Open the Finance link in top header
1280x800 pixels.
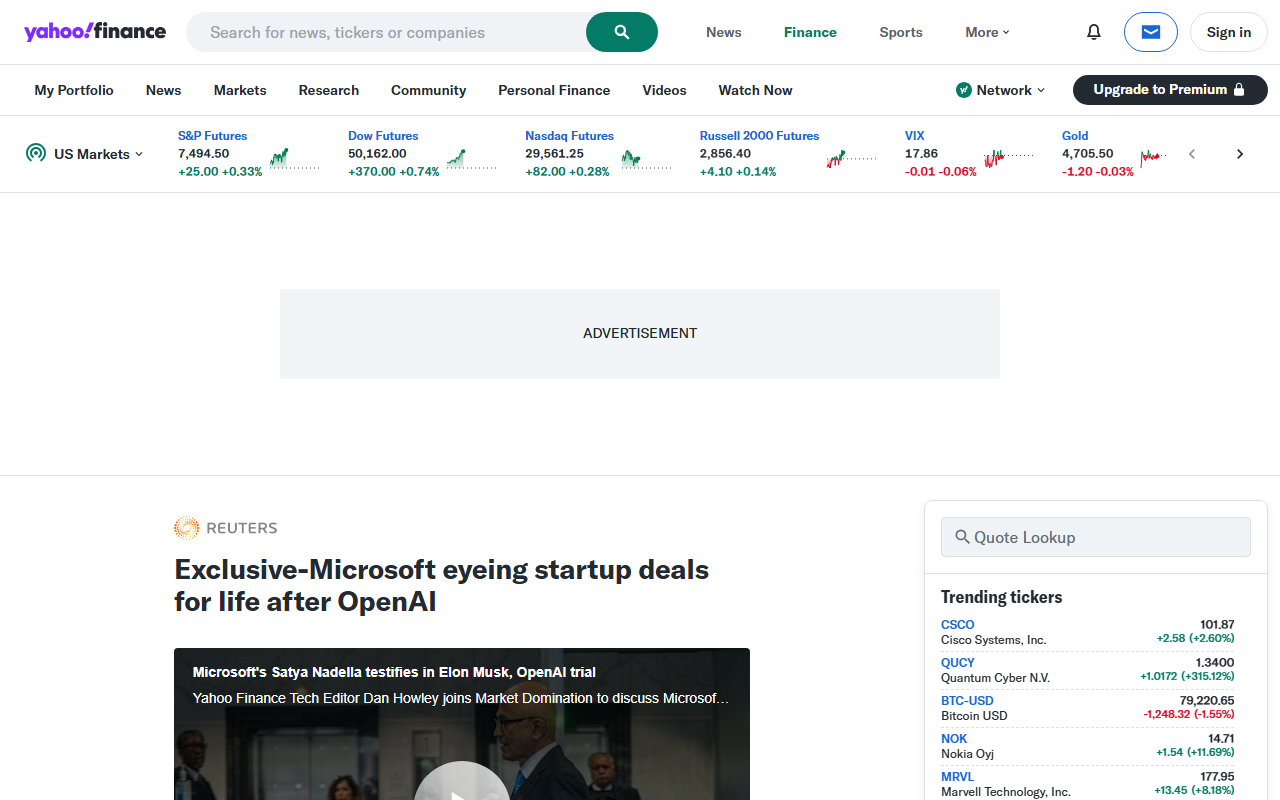pyautogui.click(x=810, y=32)
